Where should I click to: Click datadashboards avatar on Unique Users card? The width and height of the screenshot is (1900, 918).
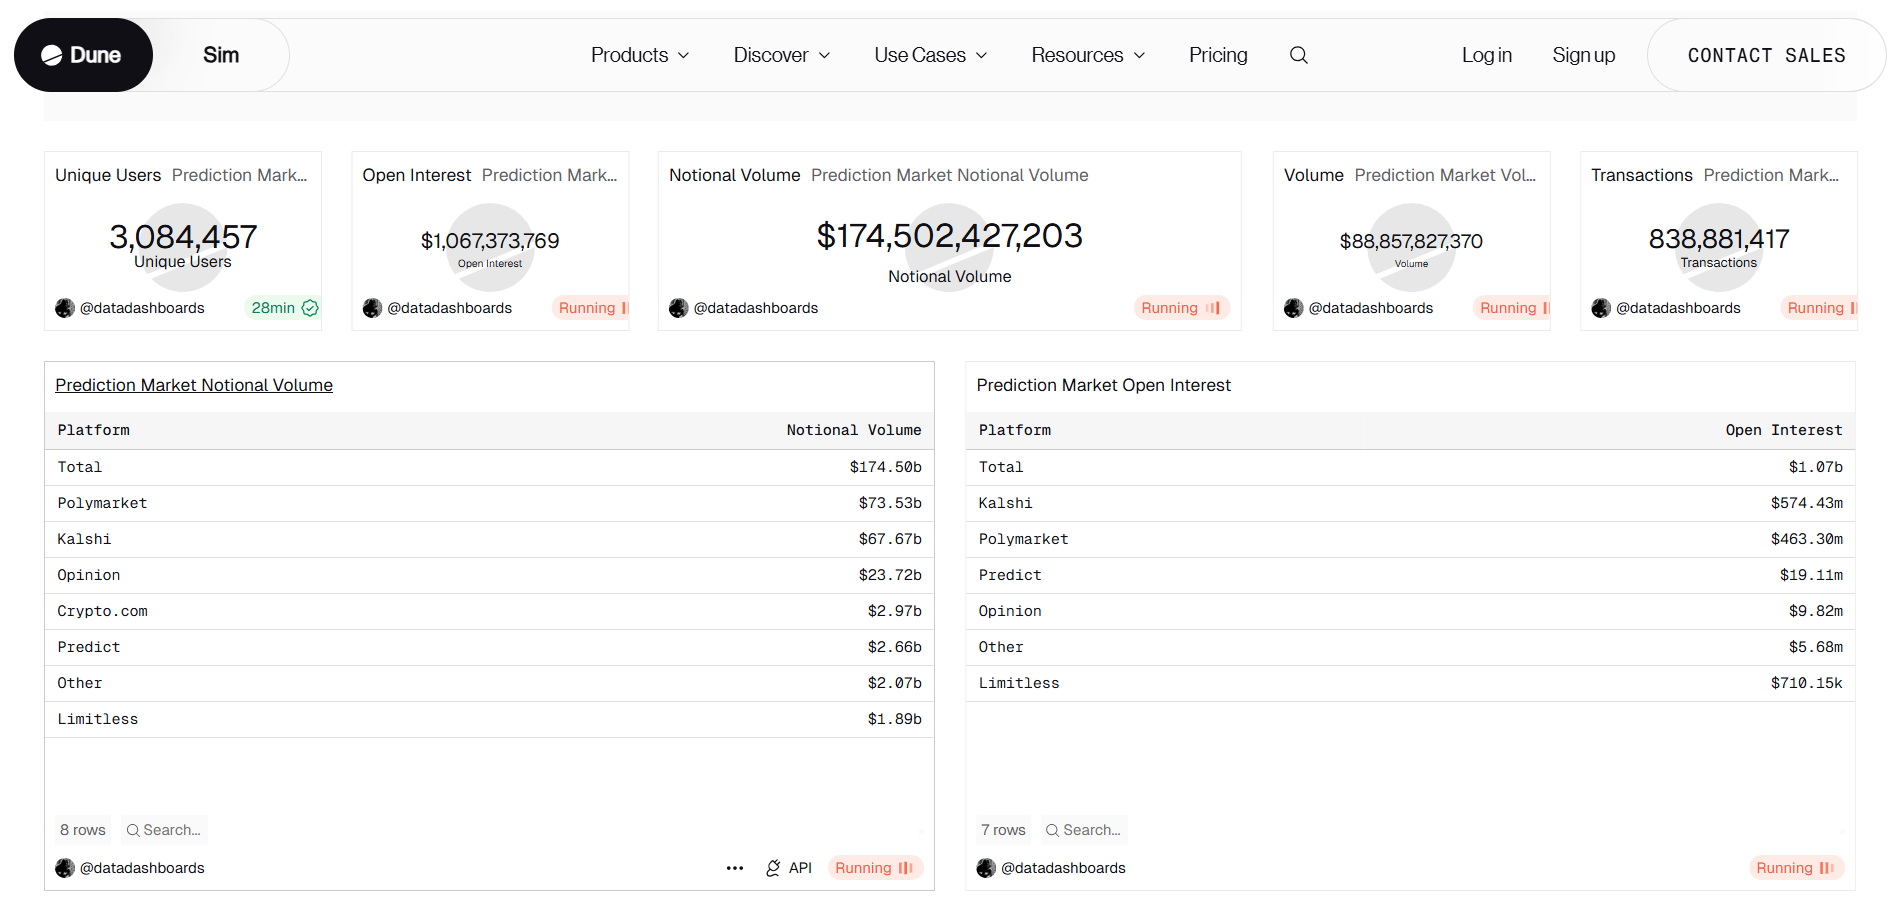click(x=65, y=308)
